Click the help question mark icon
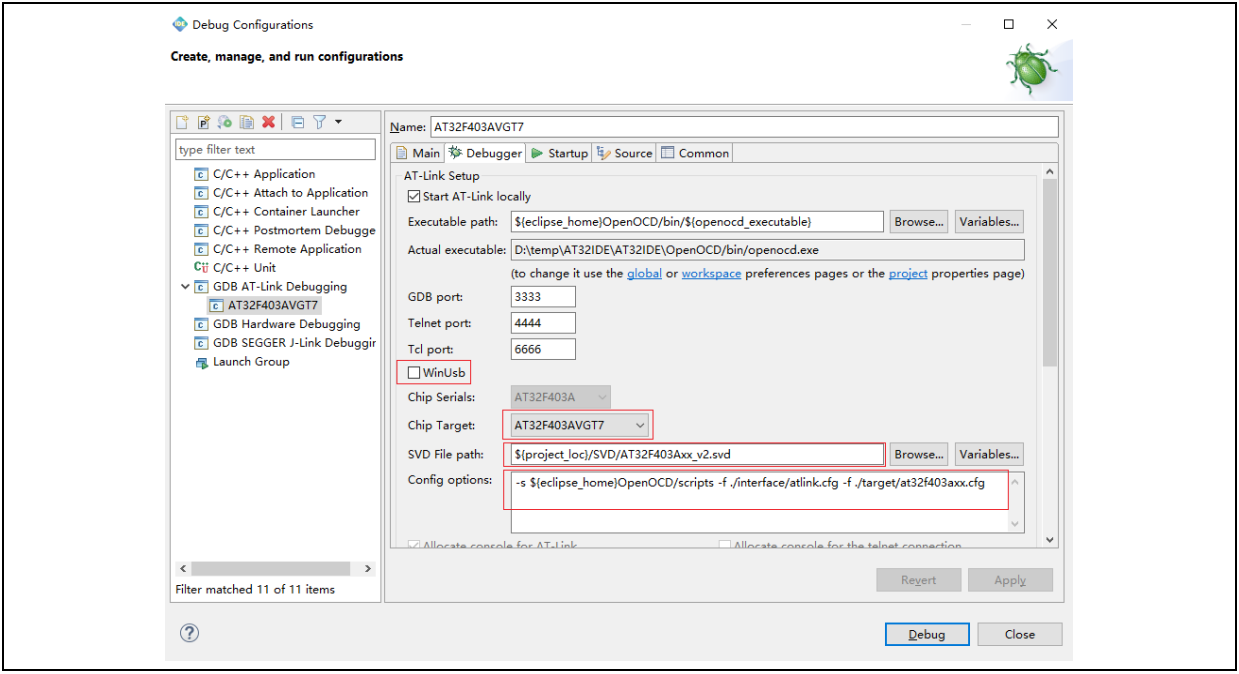1239x674 pixels. coord(189,633)
